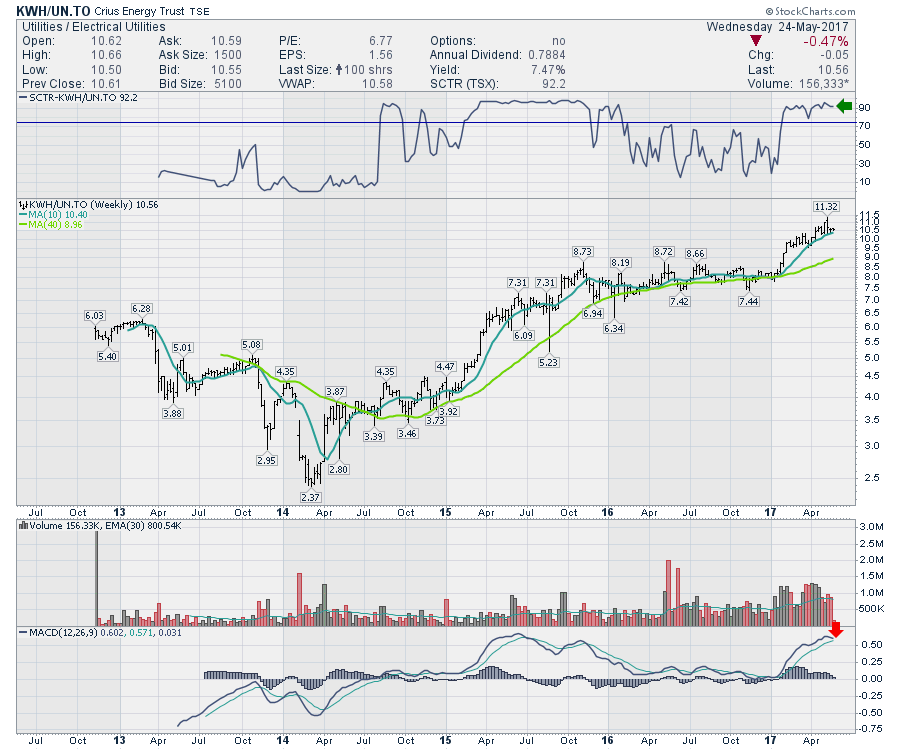900x750 pixels.
Task: Click the dark line marker before MACD(12,26,9)
Action: point(23,632)
